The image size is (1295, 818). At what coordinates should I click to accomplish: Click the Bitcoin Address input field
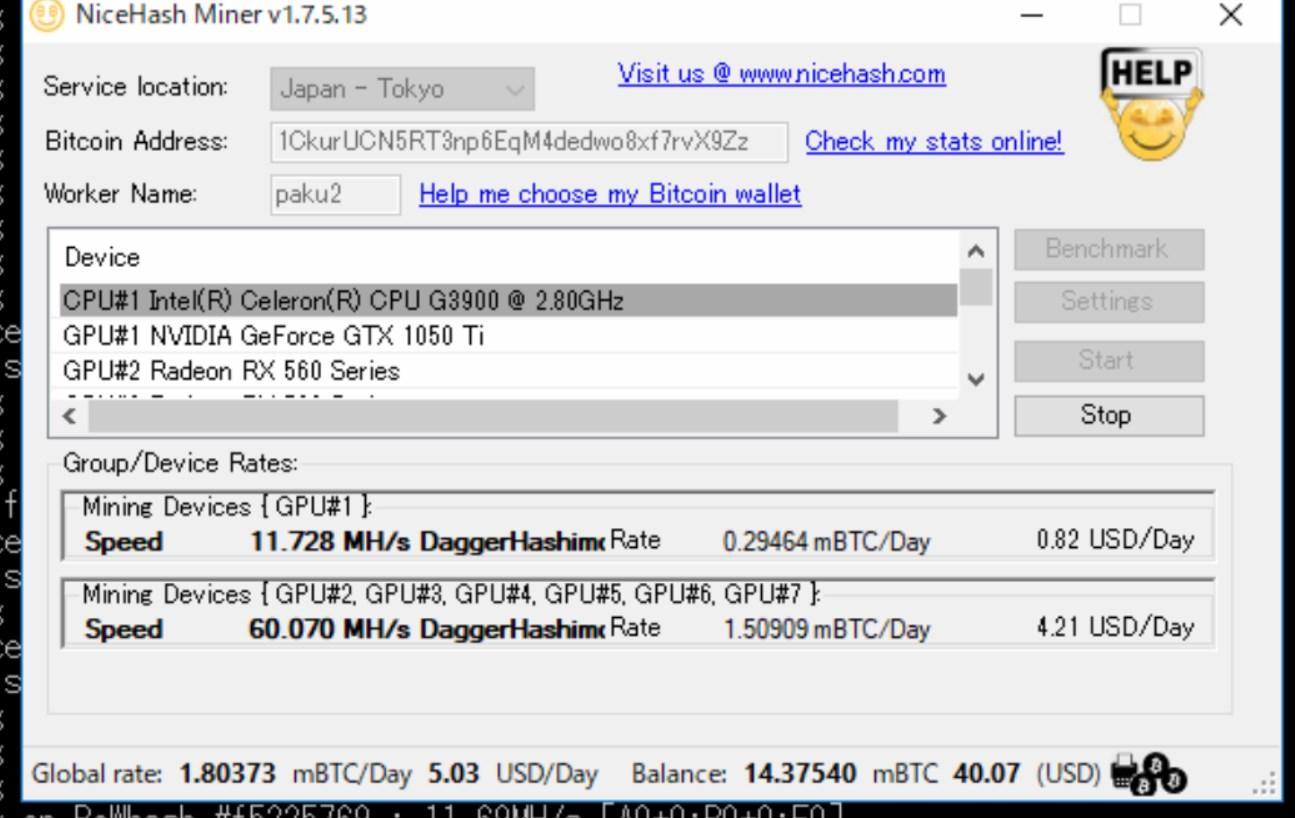pos(529,142)
